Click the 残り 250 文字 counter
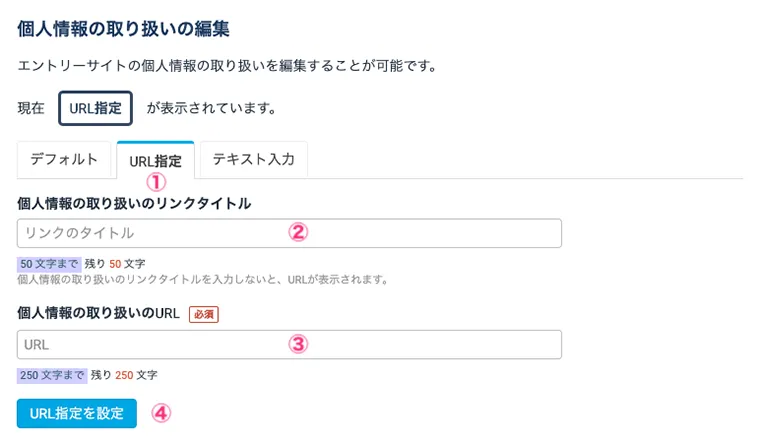 coord(124,375)
